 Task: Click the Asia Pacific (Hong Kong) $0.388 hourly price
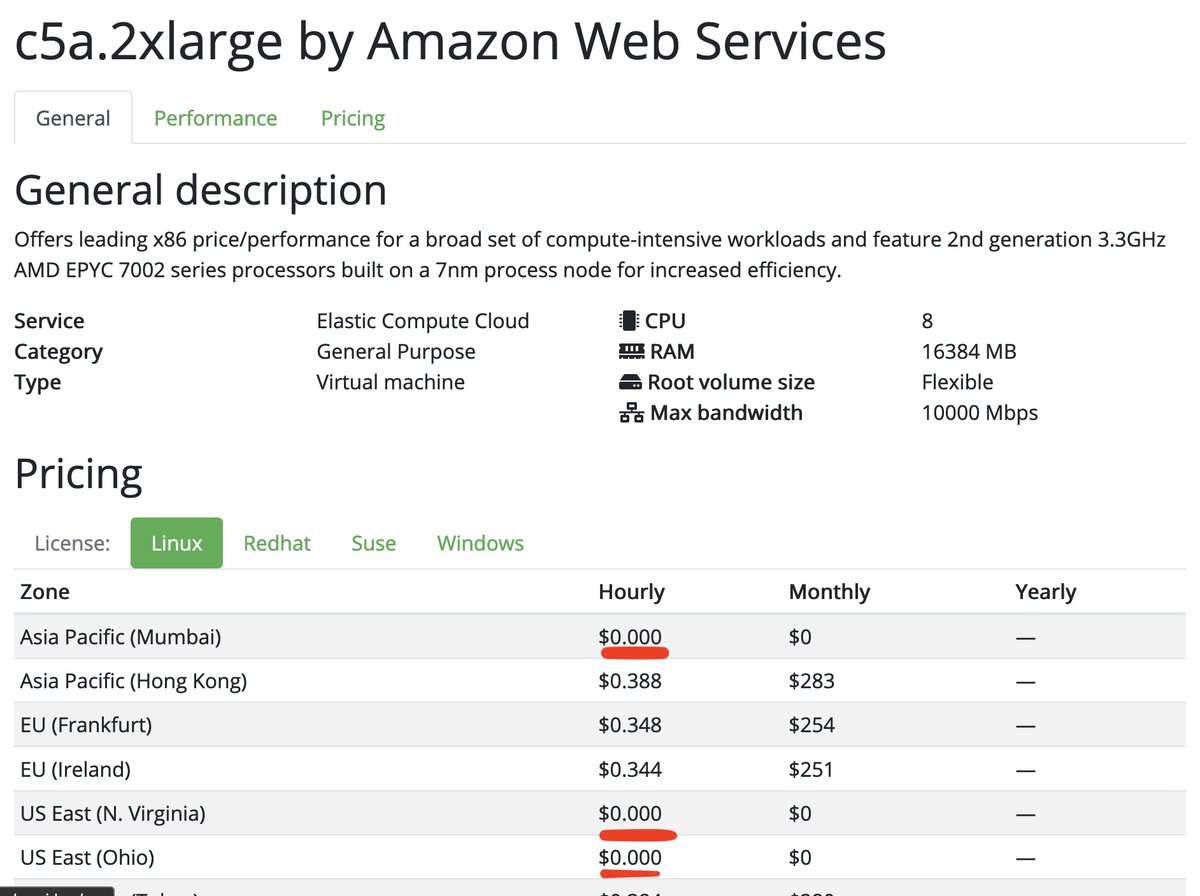pos(630,681)
